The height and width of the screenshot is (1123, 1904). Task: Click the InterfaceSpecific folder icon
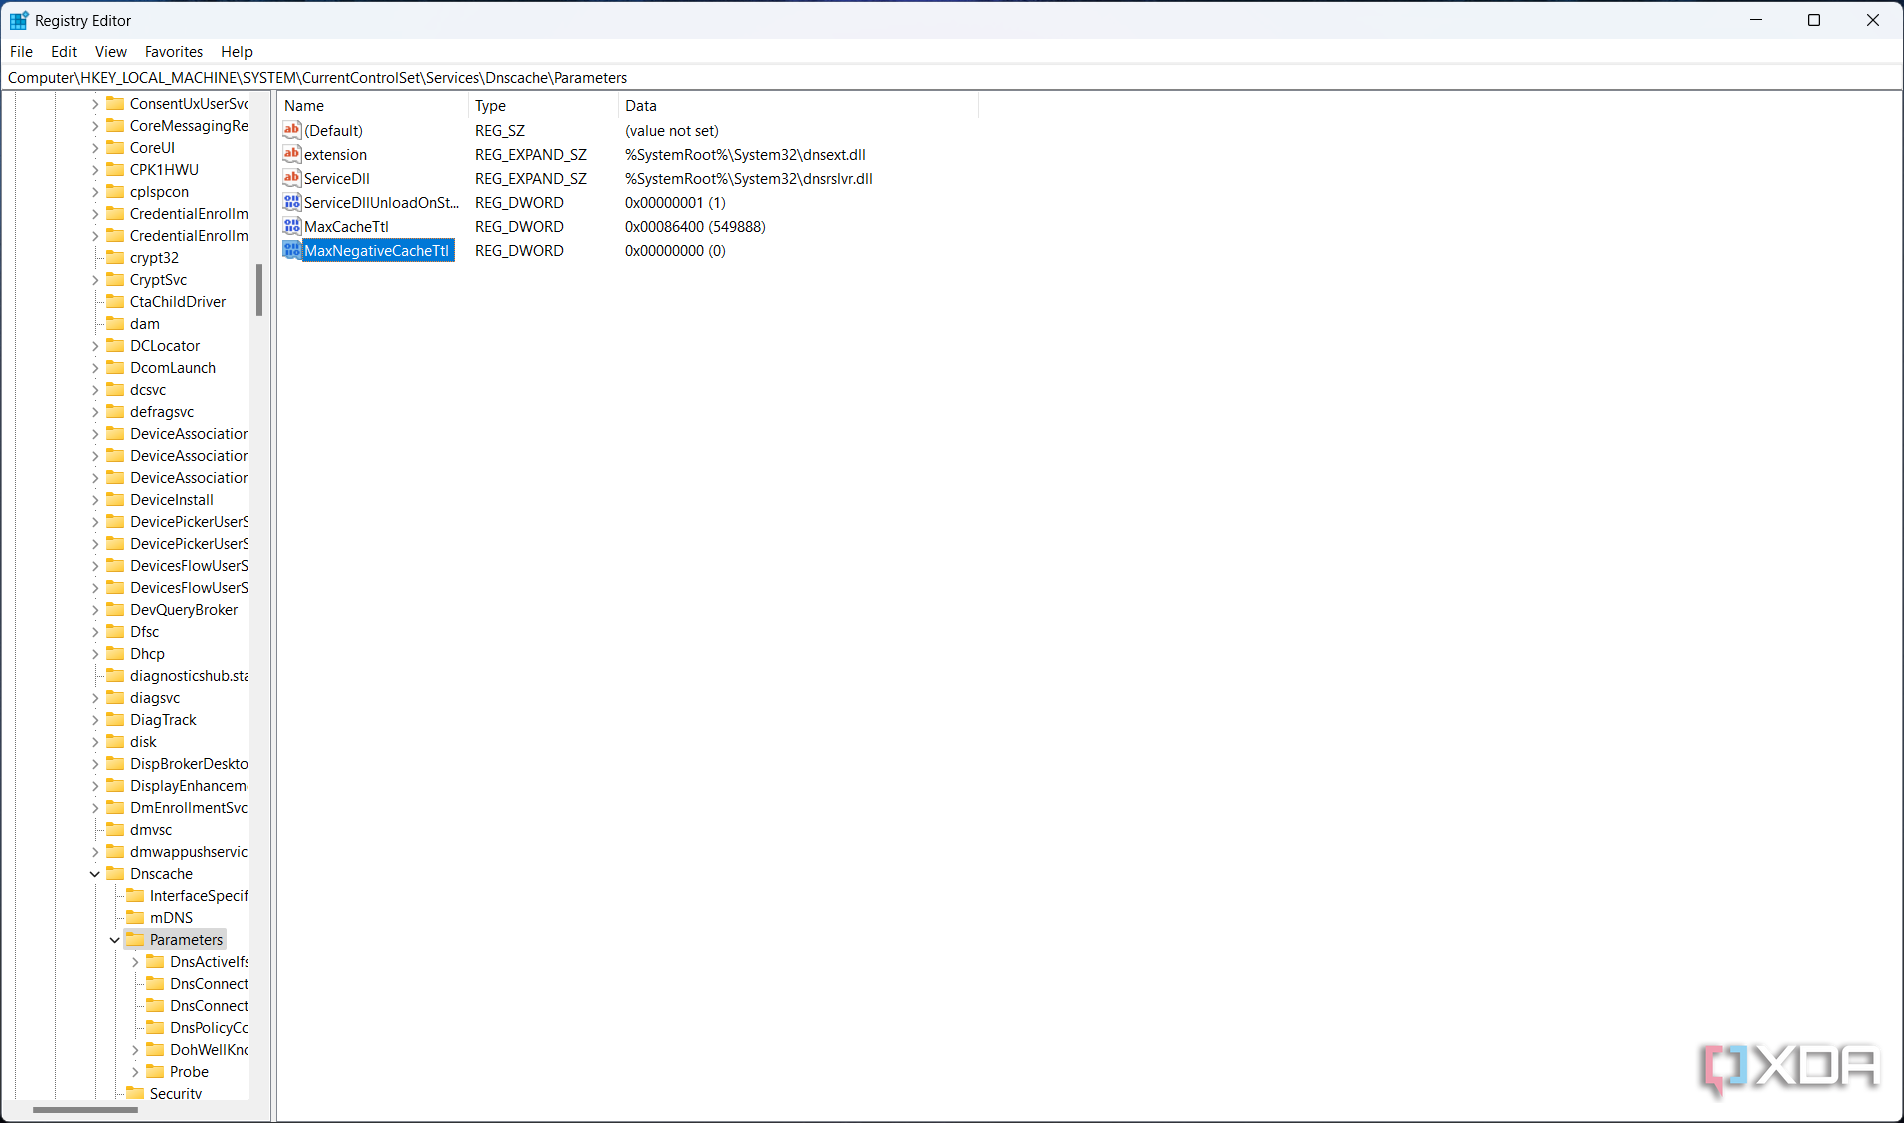coord(135,895)
